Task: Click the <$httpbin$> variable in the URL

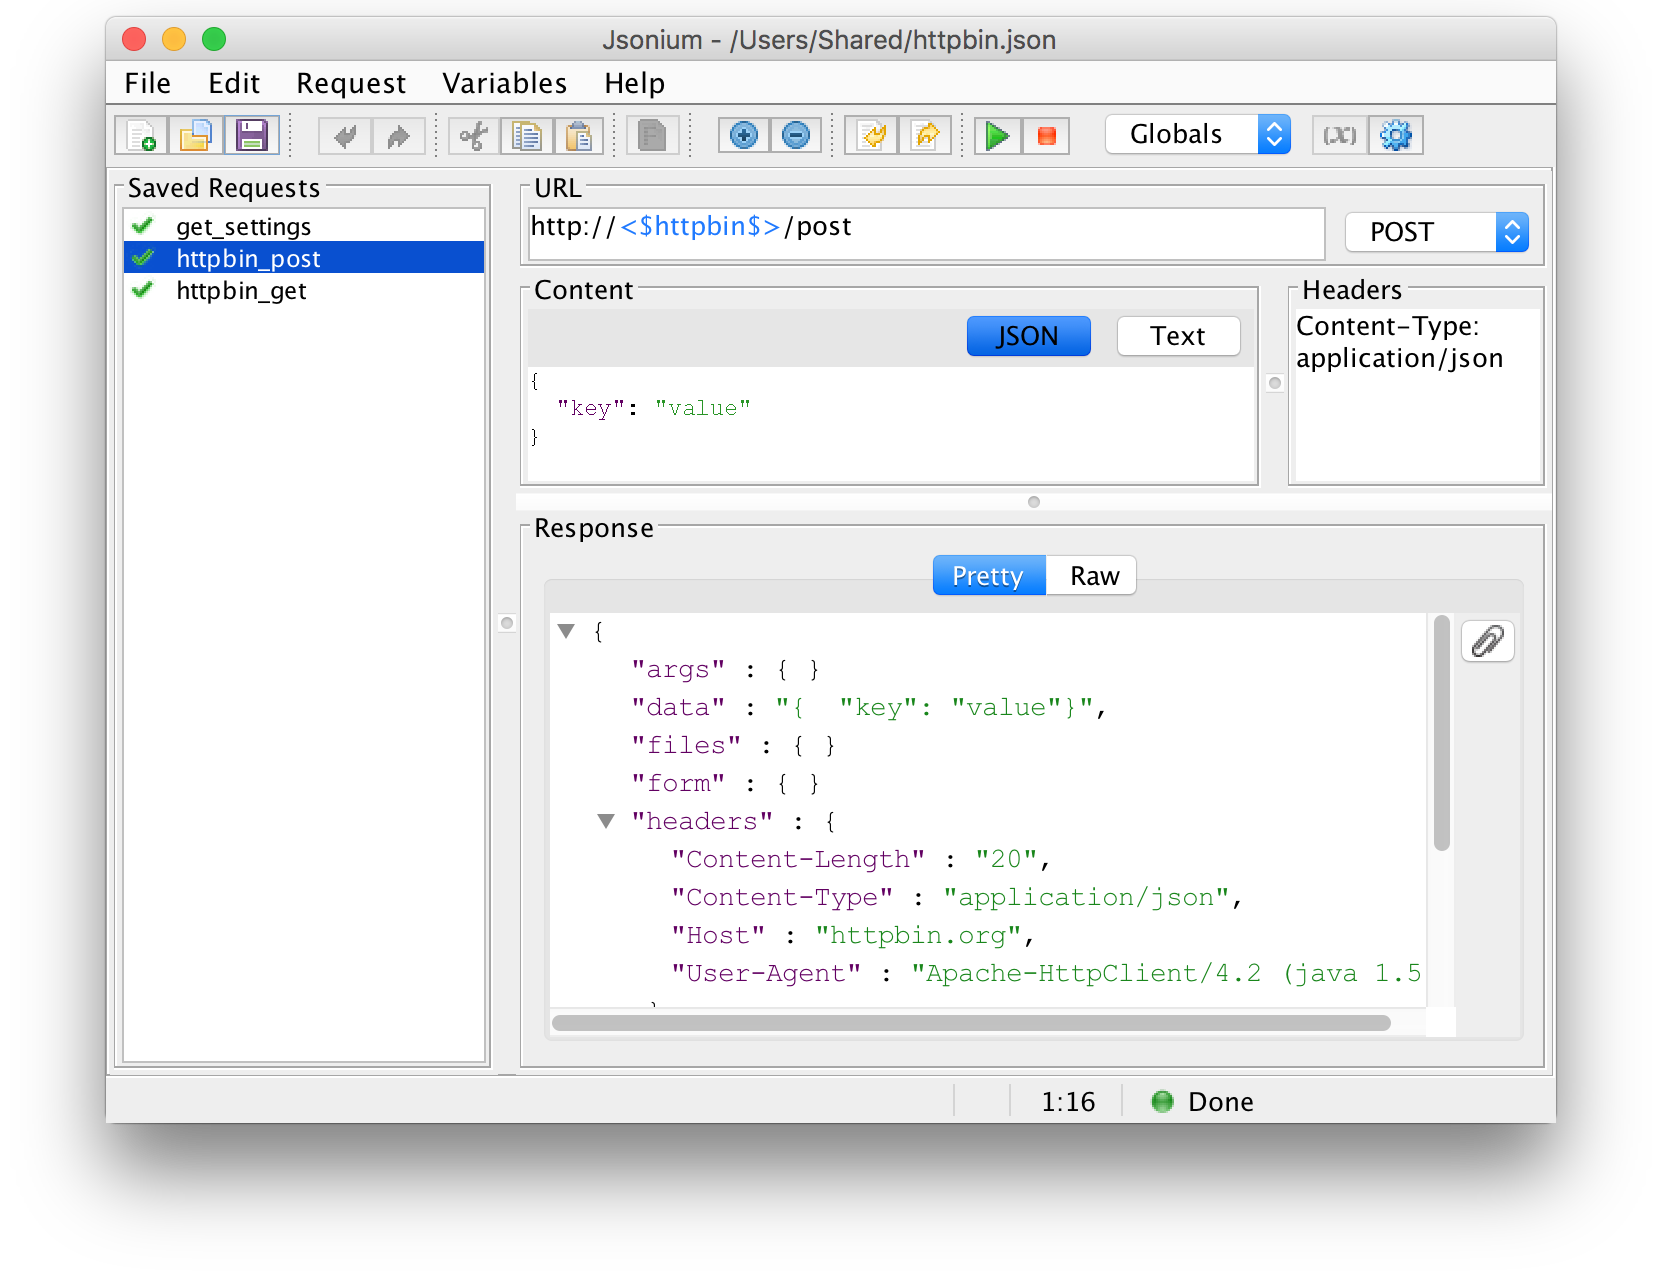Action: 700,227
